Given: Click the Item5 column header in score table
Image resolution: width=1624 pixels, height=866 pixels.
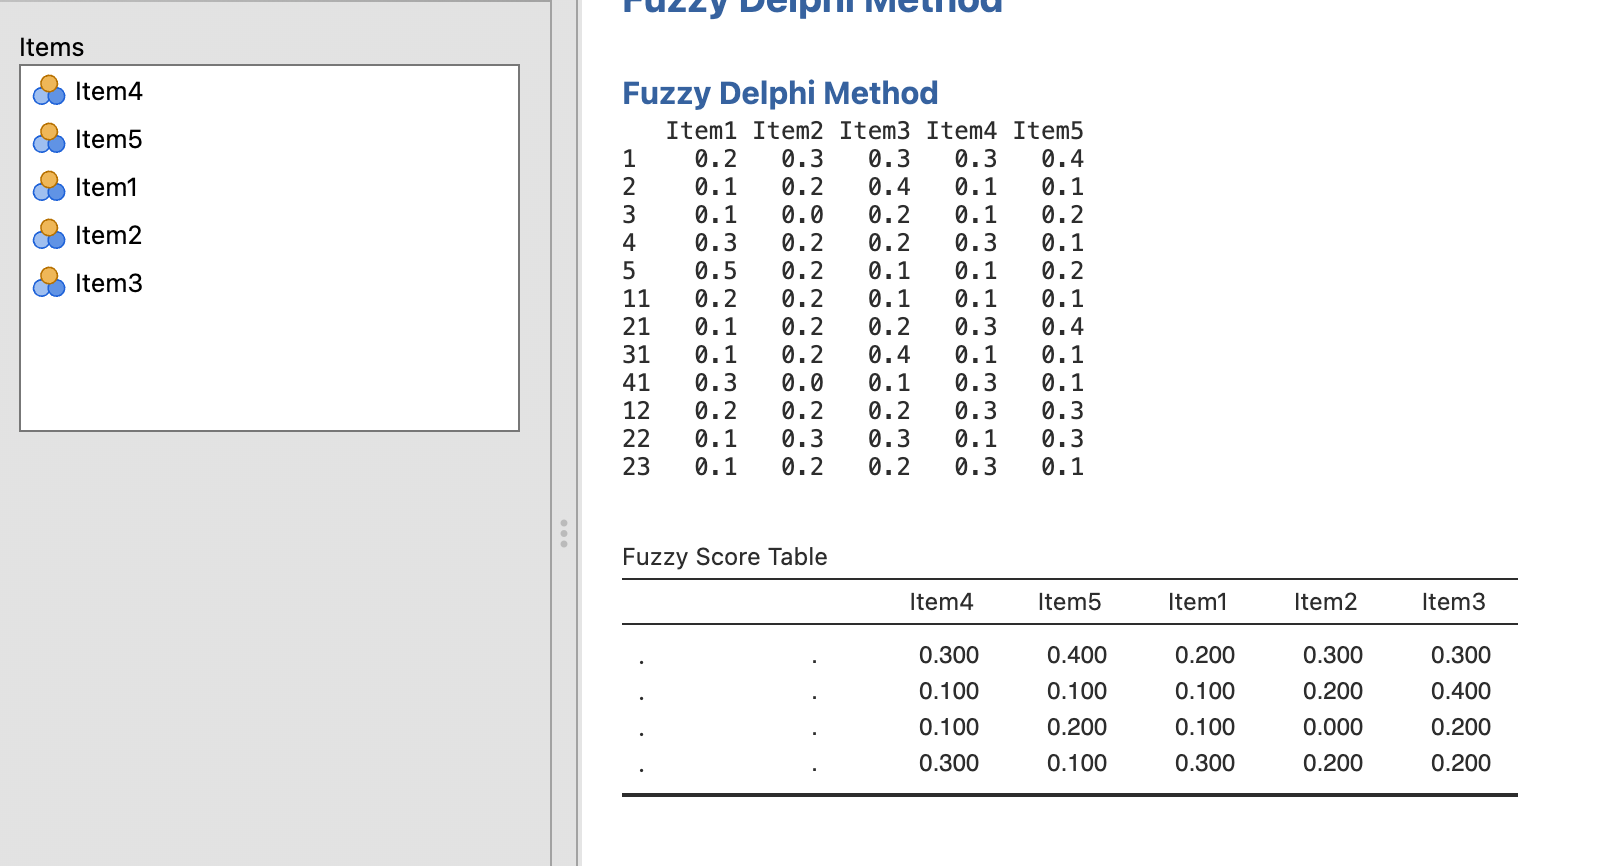Looking at the screenshot, I should [x=1070, y=602].
